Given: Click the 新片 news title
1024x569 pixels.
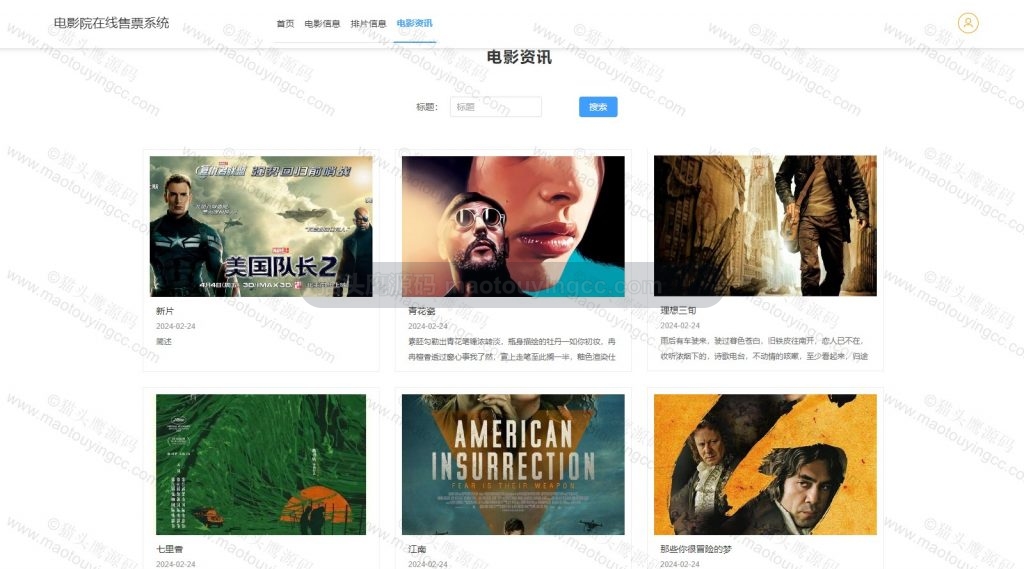Looking at the screenshot, I should [165, 311].
